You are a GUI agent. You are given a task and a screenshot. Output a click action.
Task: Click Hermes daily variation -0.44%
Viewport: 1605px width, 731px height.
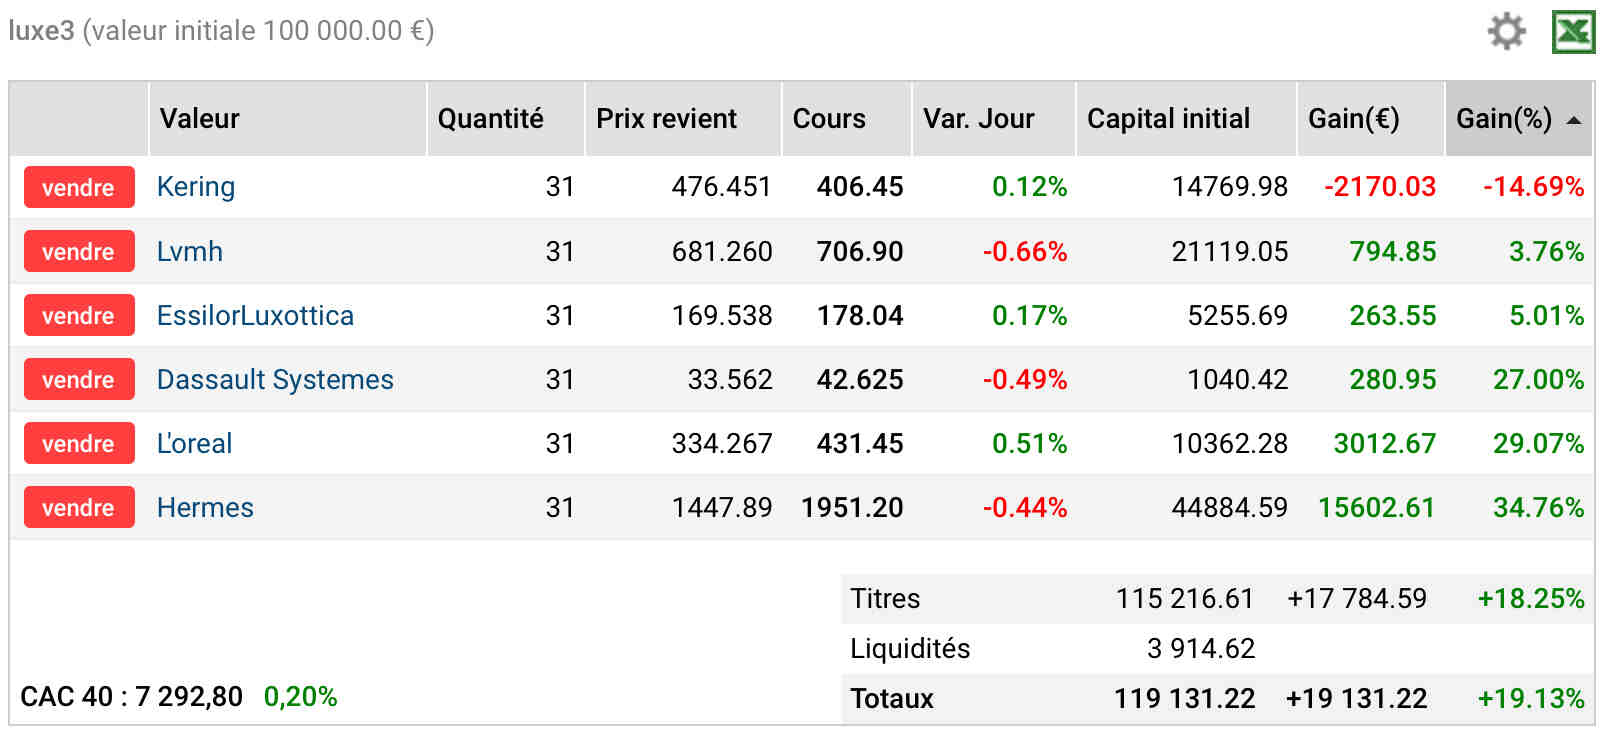tap(1025, 507)
